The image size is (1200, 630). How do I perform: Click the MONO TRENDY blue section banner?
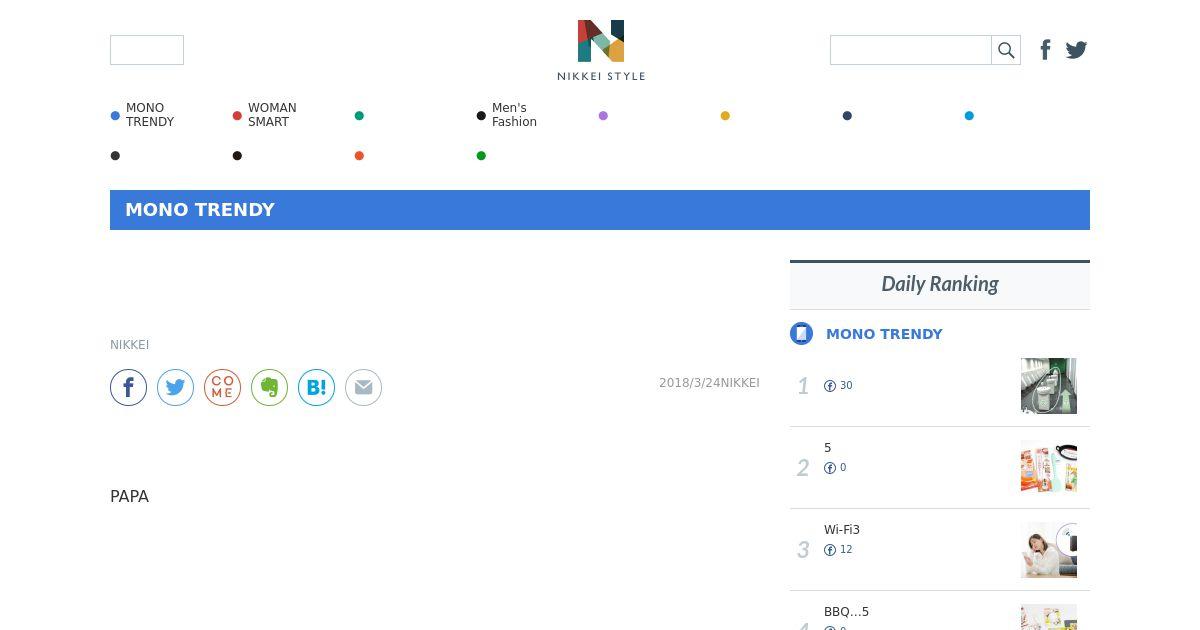coord(600,210)
